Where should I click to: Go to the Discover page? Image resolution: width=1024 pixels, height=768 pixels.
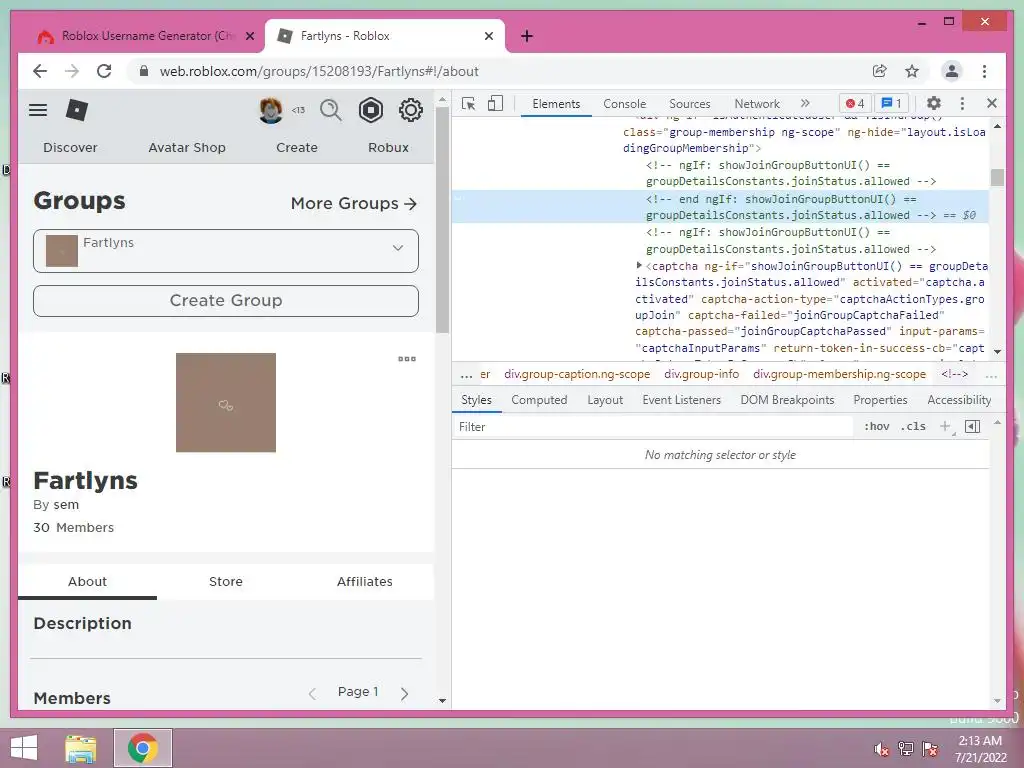(70, 148)
